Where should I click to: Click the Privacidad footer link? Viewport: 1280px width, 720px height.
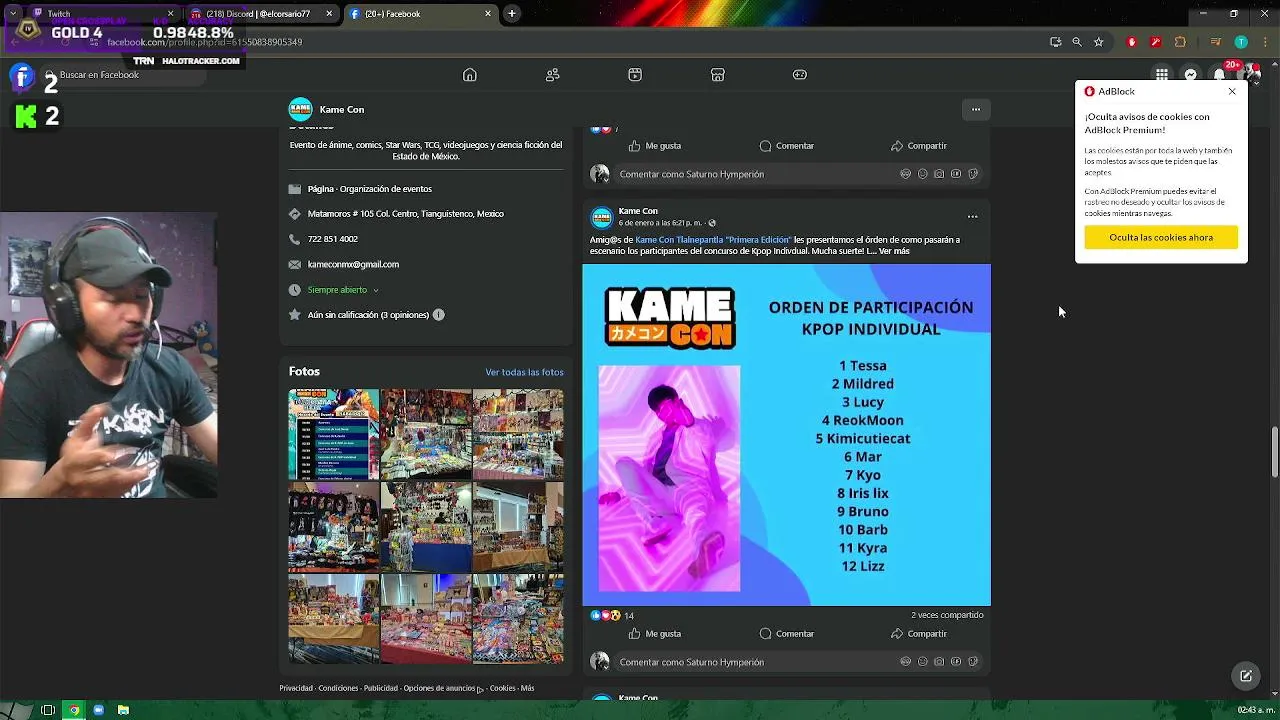[296, 688]
